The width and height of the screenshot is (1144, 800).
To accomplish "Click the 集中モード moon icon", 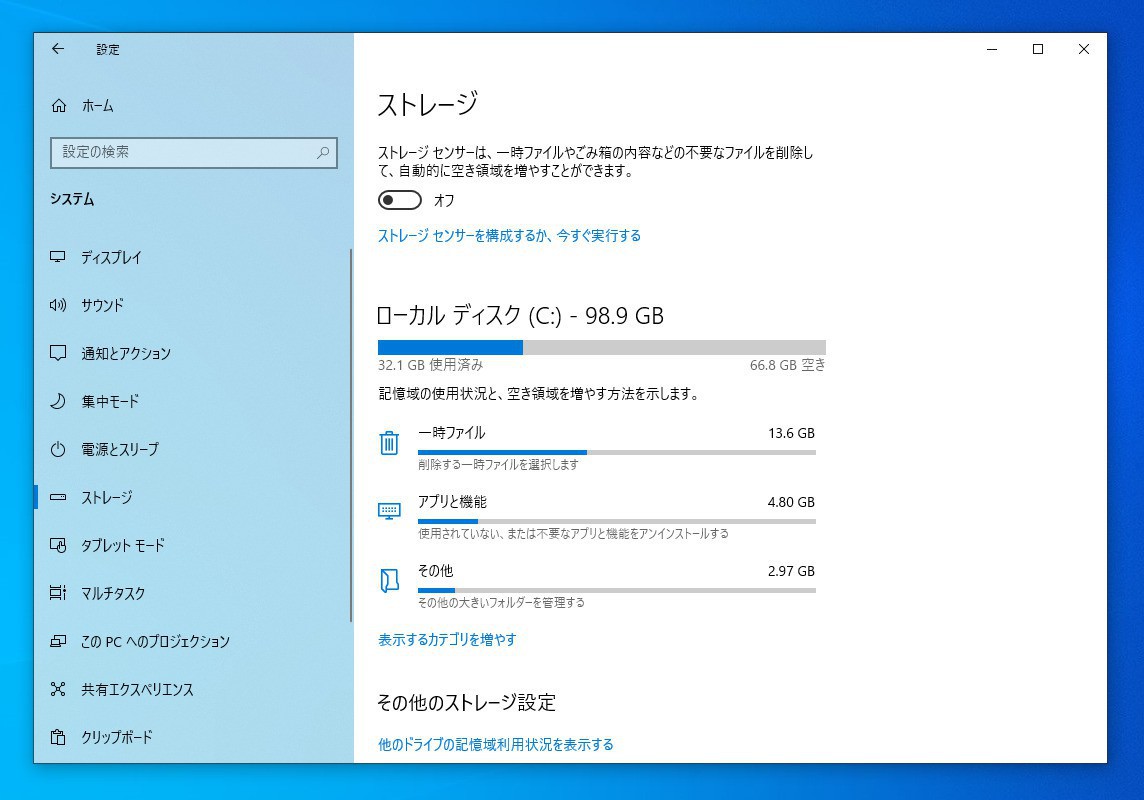I will point(58,401).
